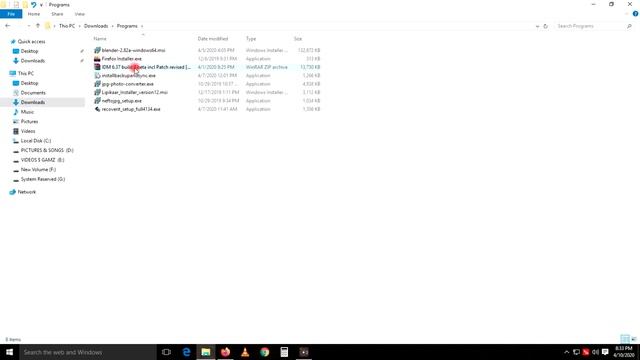Select the recoverit_setup_full4134.exe file
The image size is (640, 360).
[x=131, y=109]
